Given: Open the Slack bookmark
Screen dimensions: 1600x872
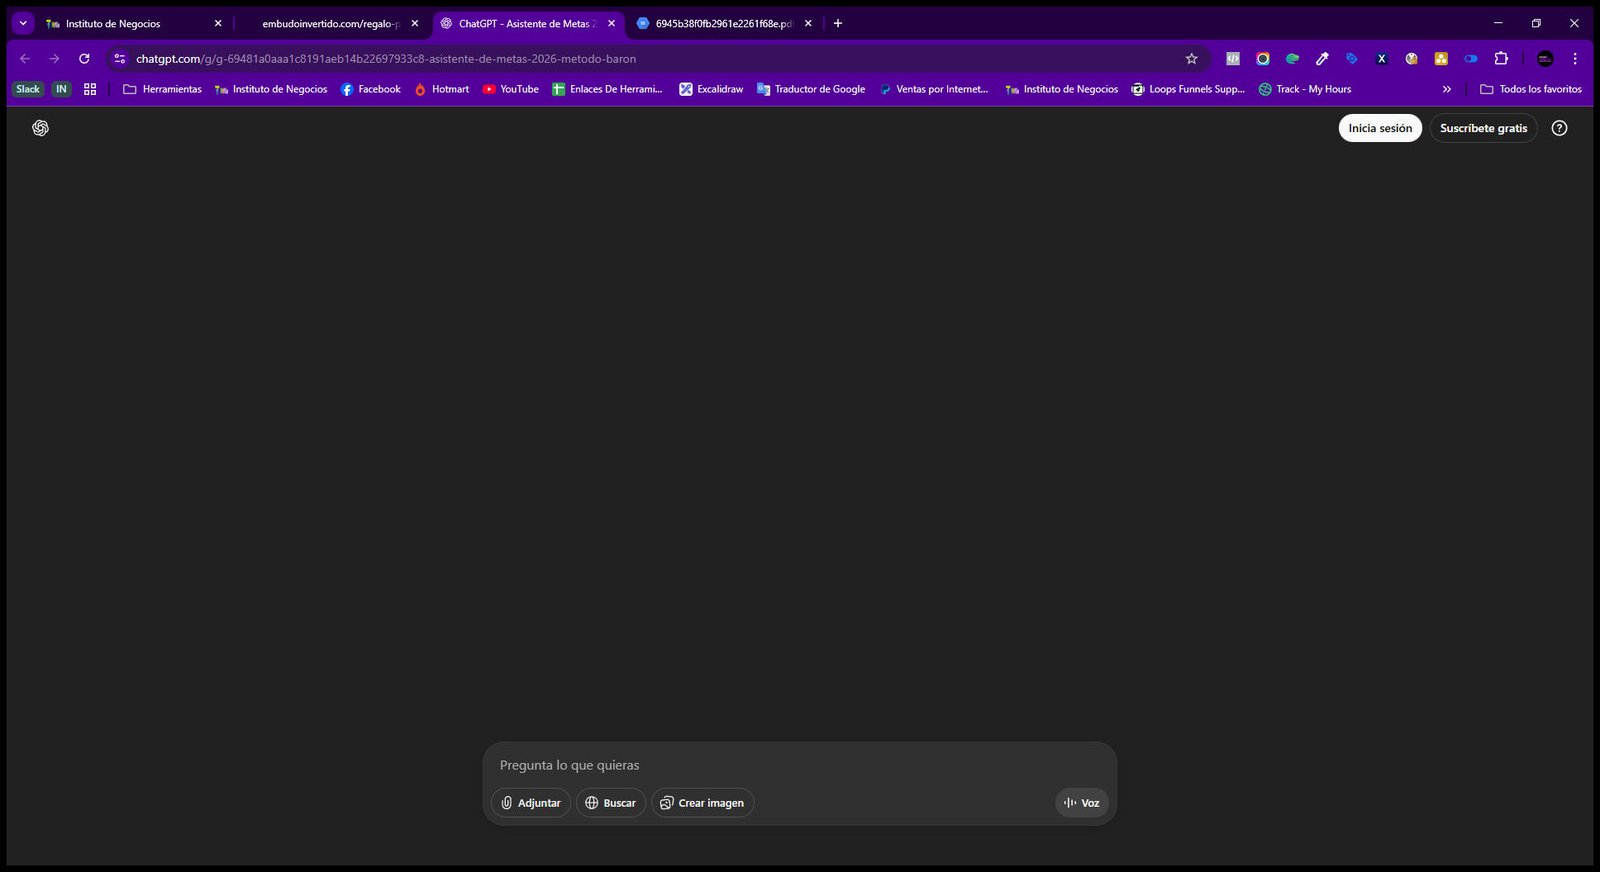Looking at the screenshot, I should [28, 89].
